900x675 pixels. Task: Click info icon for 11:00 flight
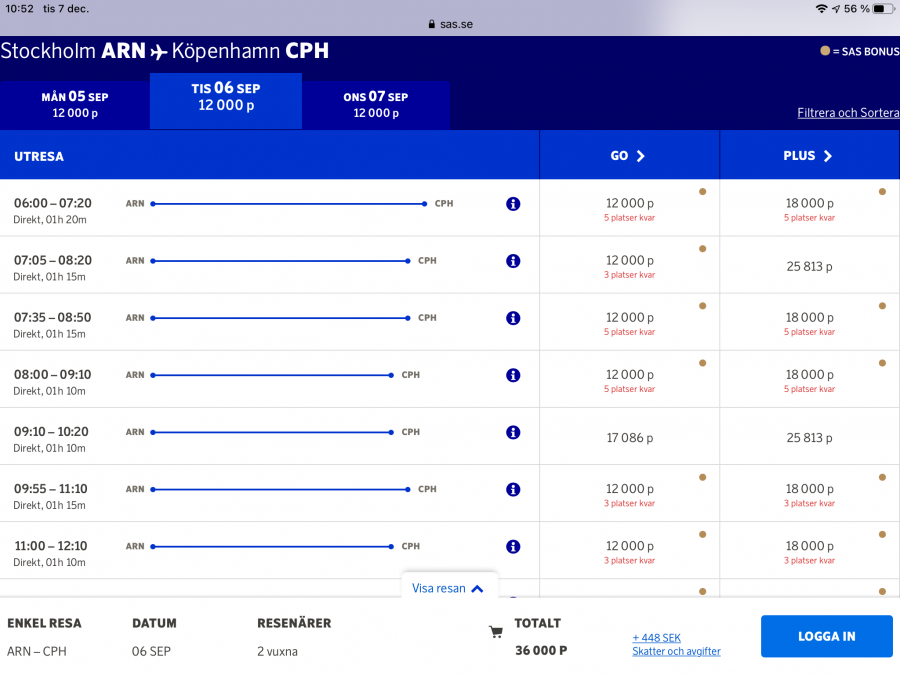[x=513, y=546]
